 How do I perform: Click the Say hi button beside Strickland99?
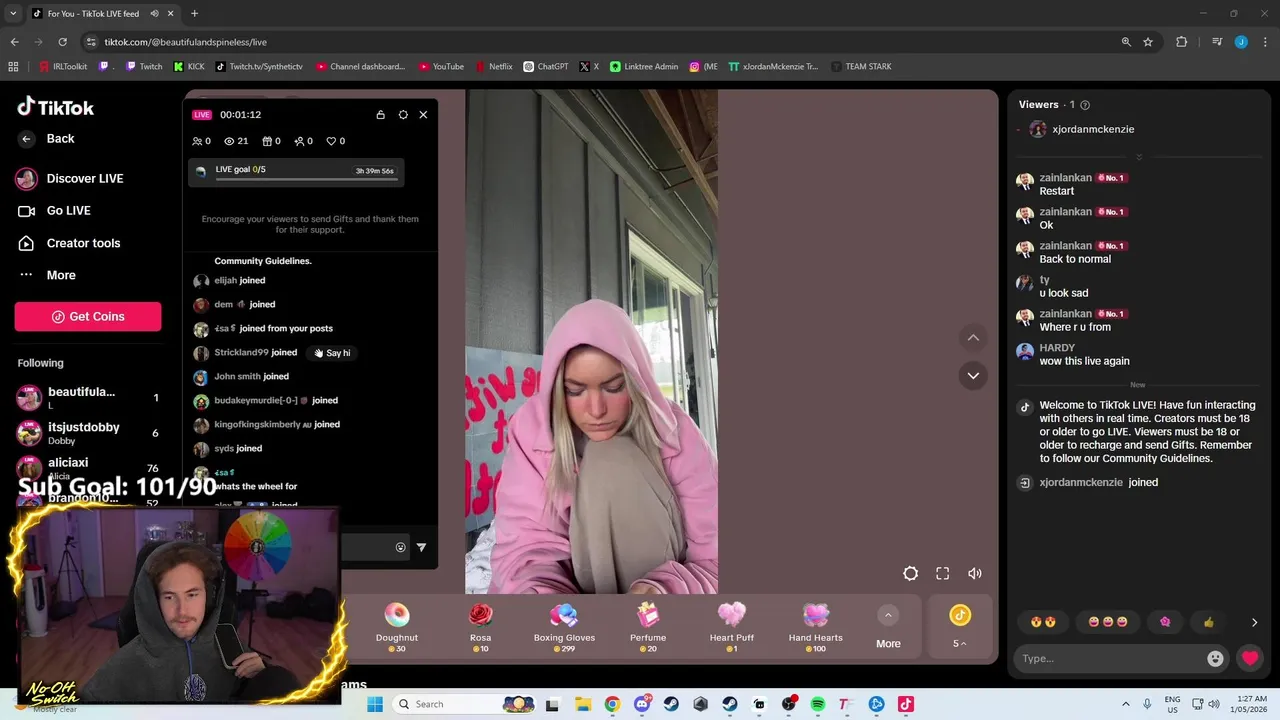pos(333,353)
